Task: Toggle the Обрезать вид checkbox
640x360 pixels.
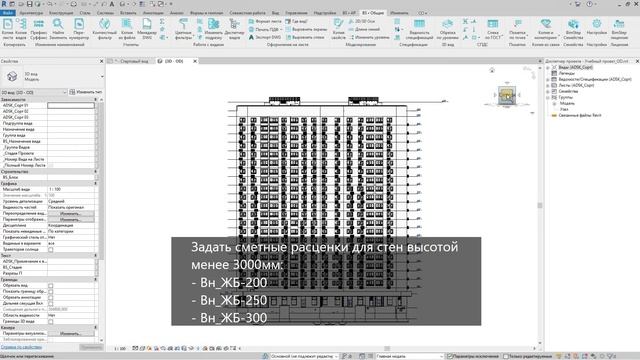Action: (51, 286)
